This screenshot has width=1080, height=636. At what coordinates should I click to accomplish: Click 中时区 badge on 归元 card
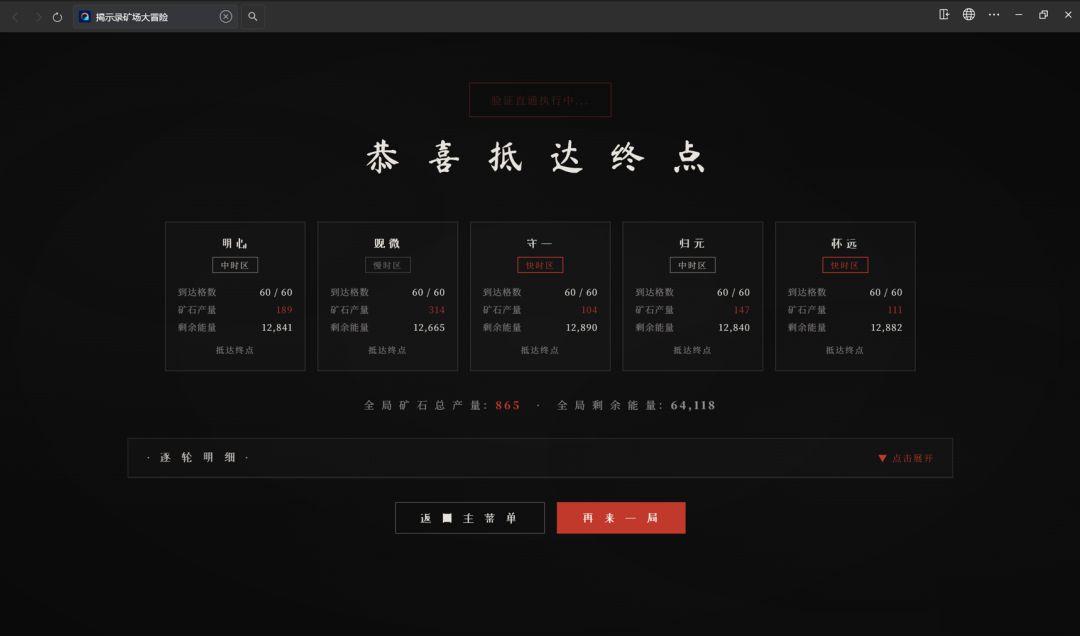[x=692, y=265]
